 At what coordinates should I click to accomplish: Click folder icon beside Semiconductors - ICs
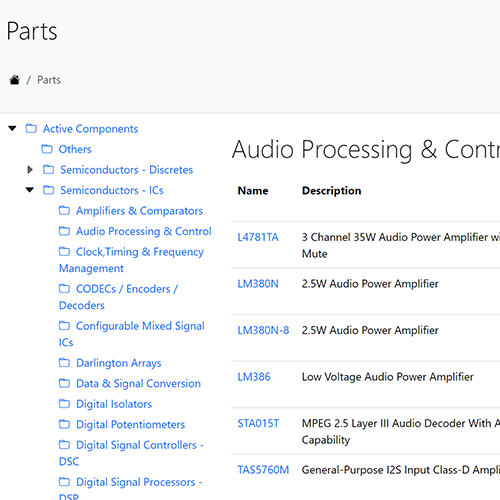[48, 190]
